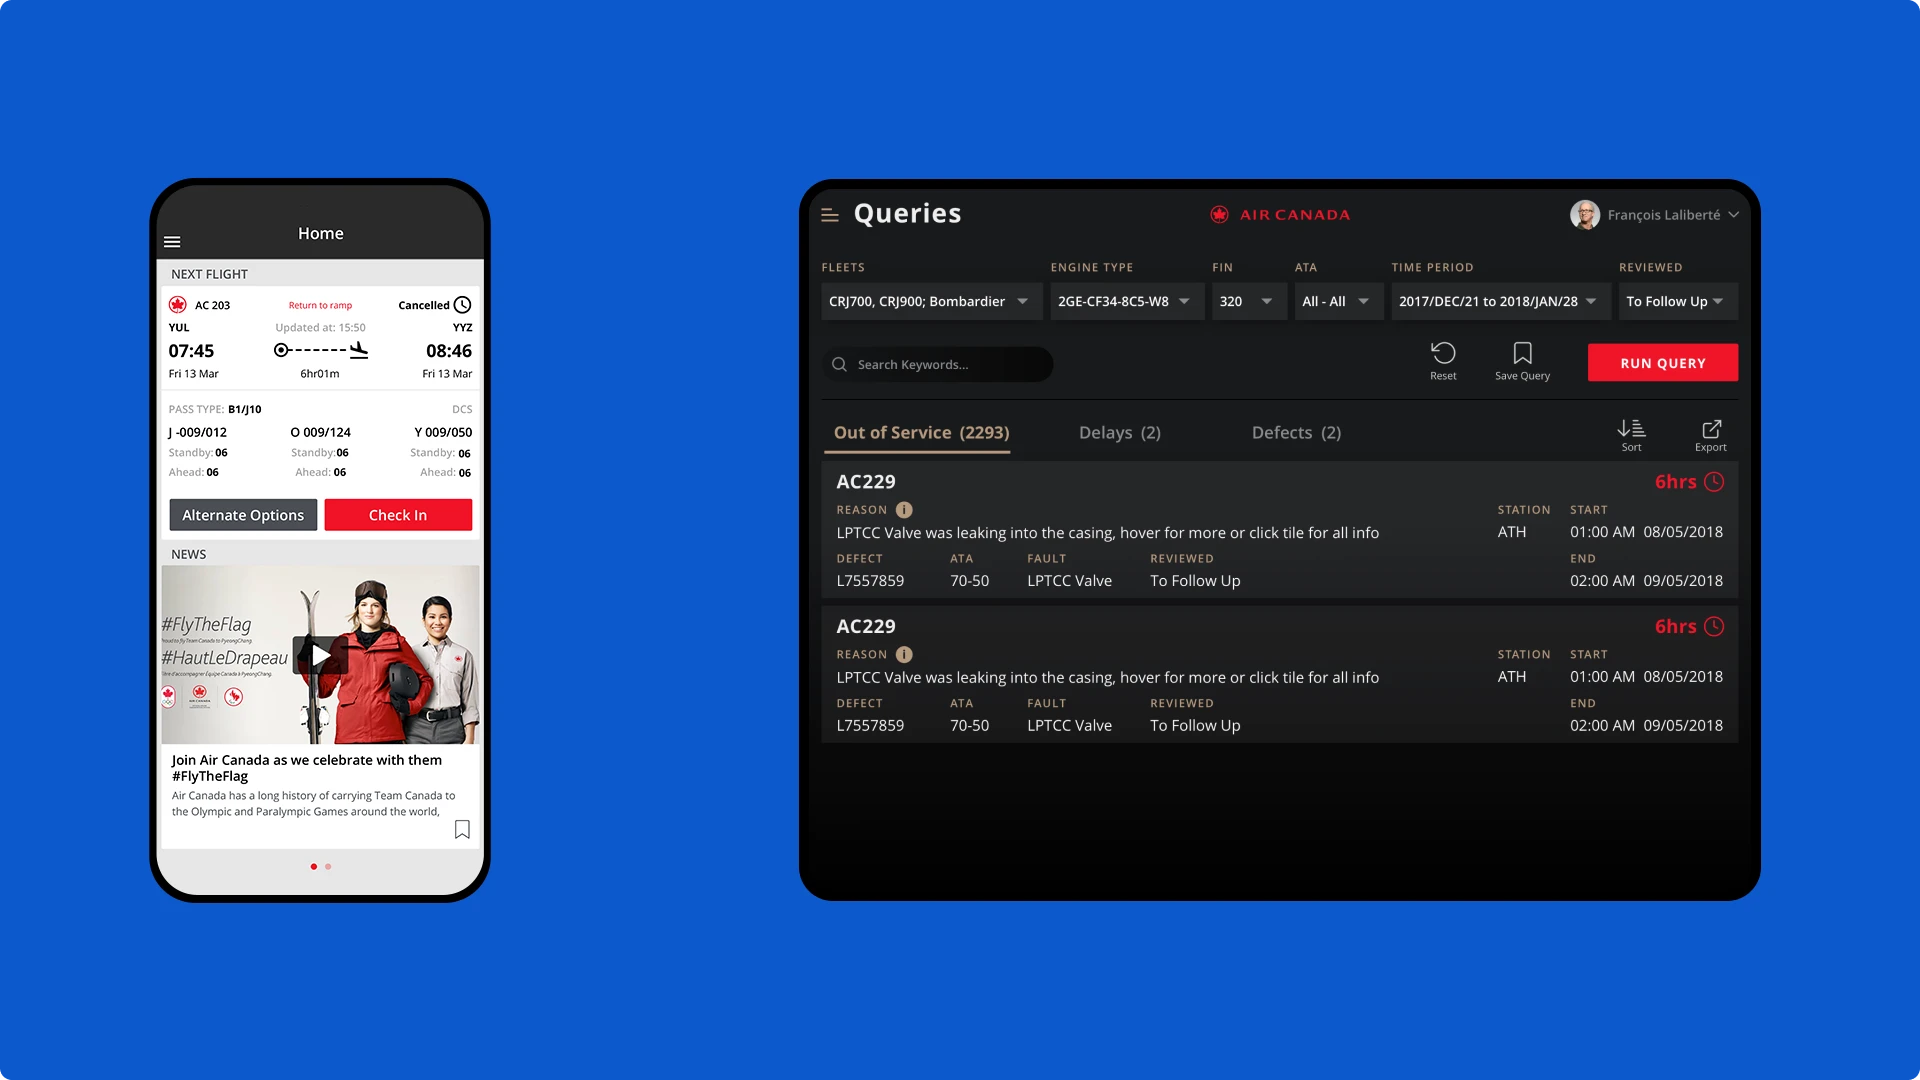This screenshot has height=1080, width=1920.
Task: Toggle the user profile menu open
Action: [1658, 214]
